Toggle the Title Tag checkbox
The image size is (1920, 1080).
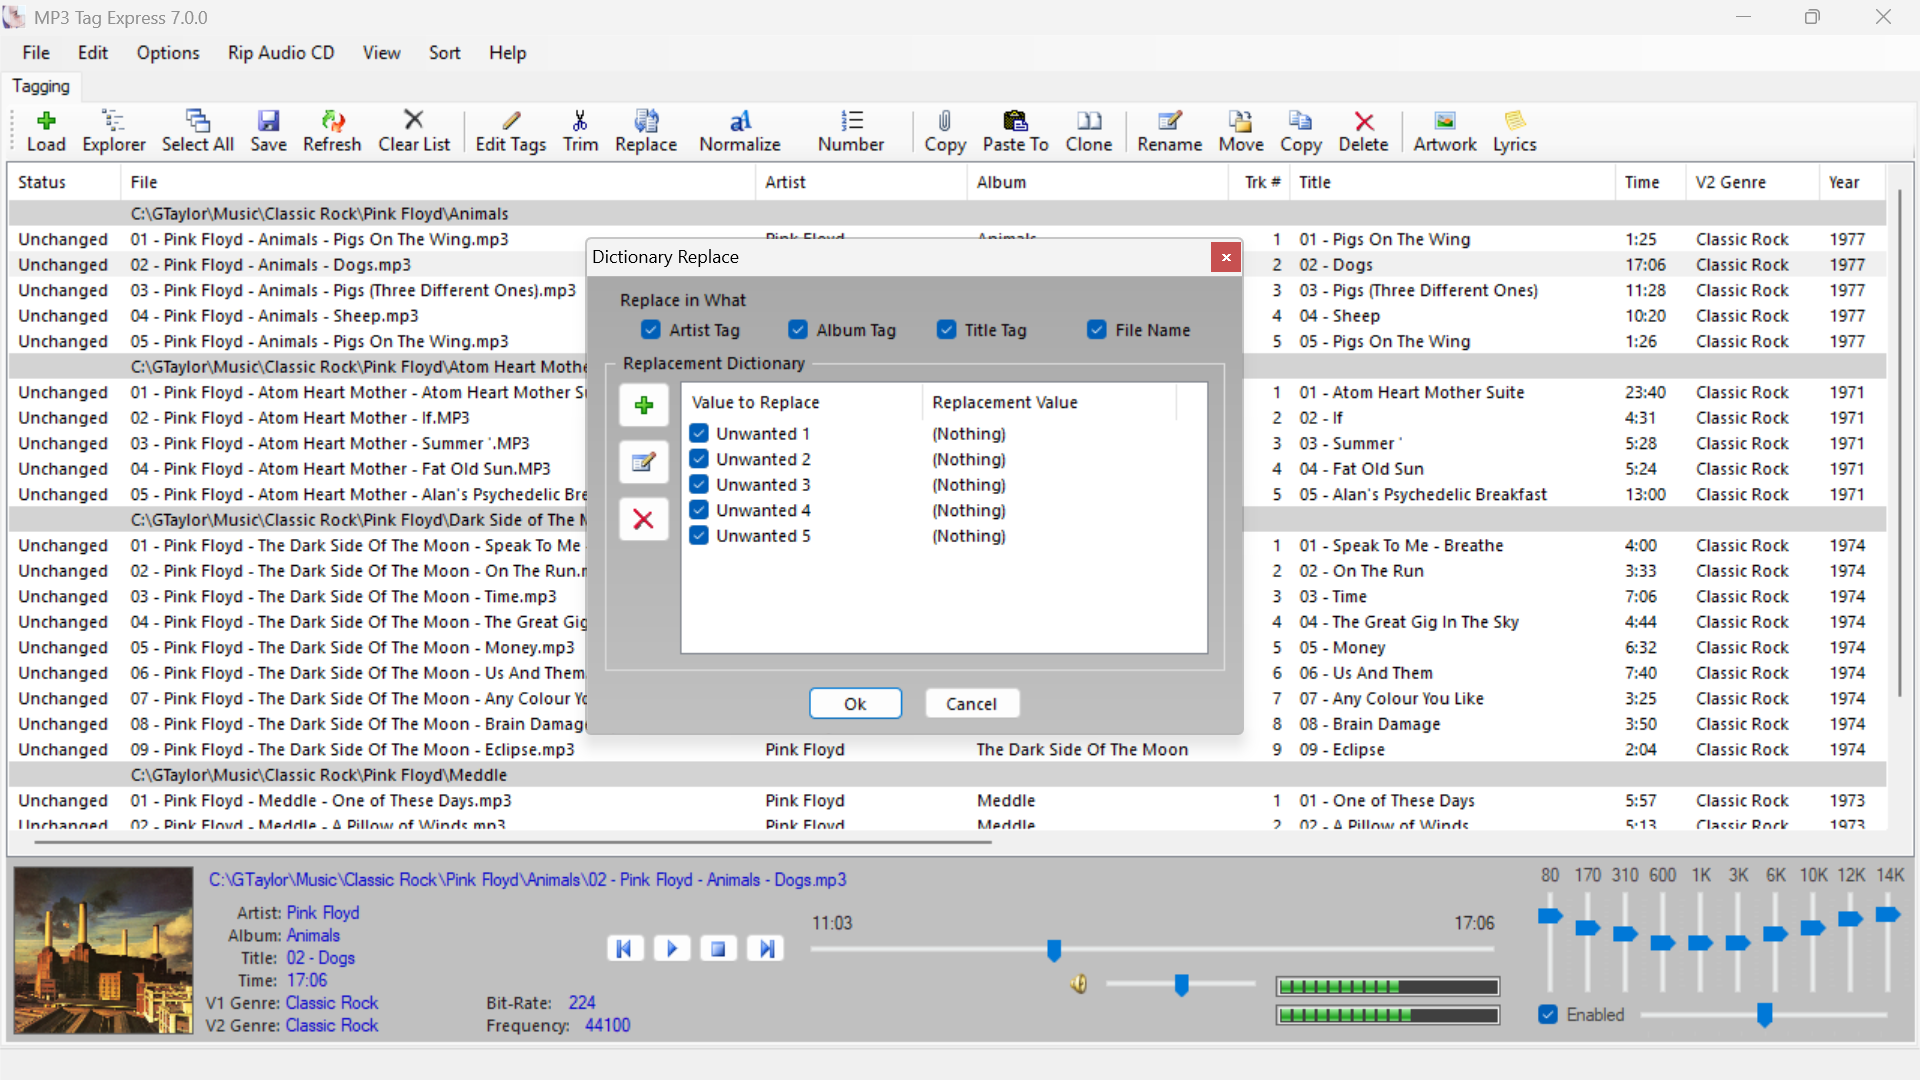coord(946,330)
